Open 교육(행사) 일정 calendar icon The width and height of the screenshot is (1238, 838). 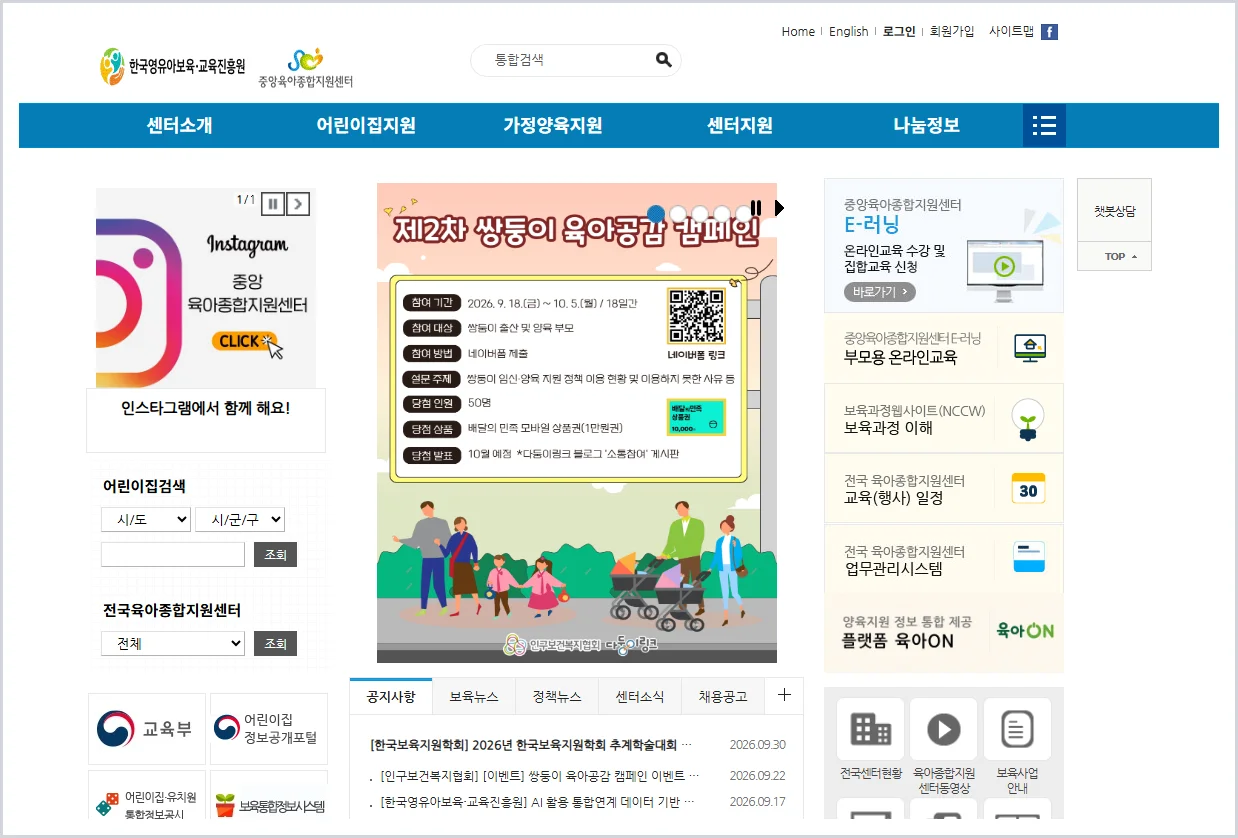(1028, 489)
